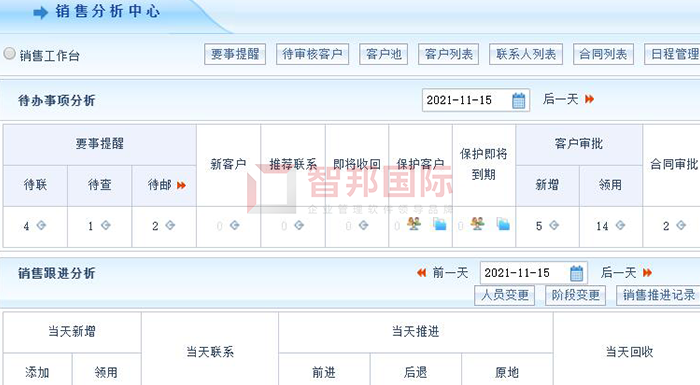Open detail arrow beside 待查 count 1
This screenshot has height=385, width=700.
[x=105, y=226]
